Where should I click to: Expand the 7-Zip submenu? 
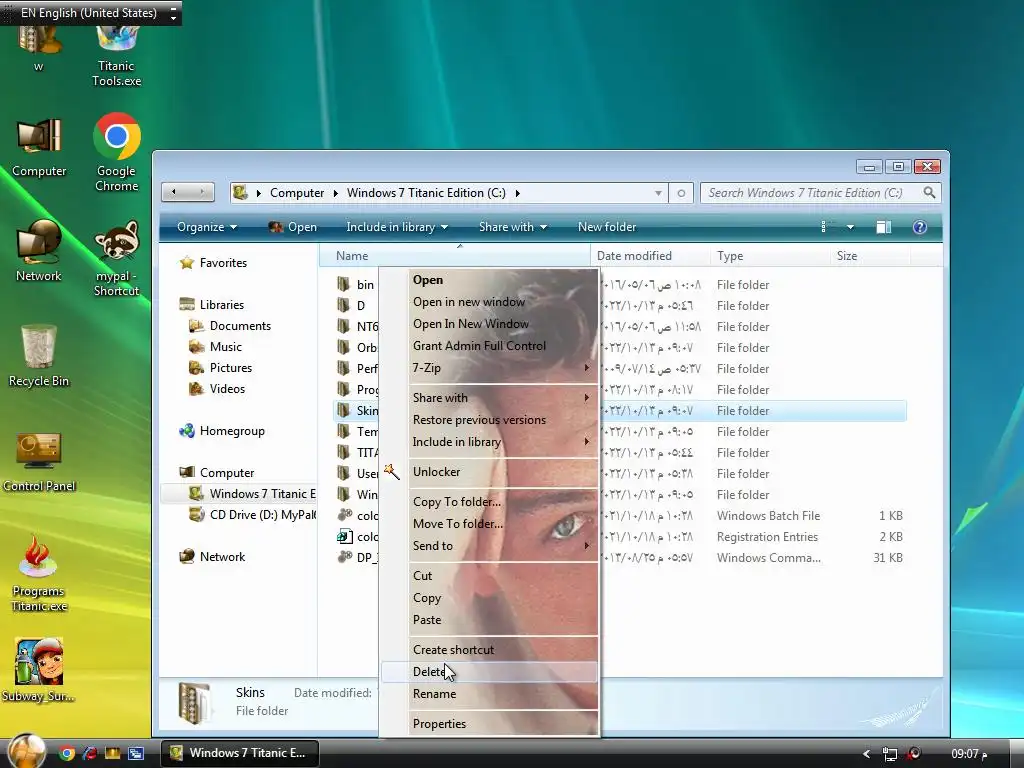[586, 368]
